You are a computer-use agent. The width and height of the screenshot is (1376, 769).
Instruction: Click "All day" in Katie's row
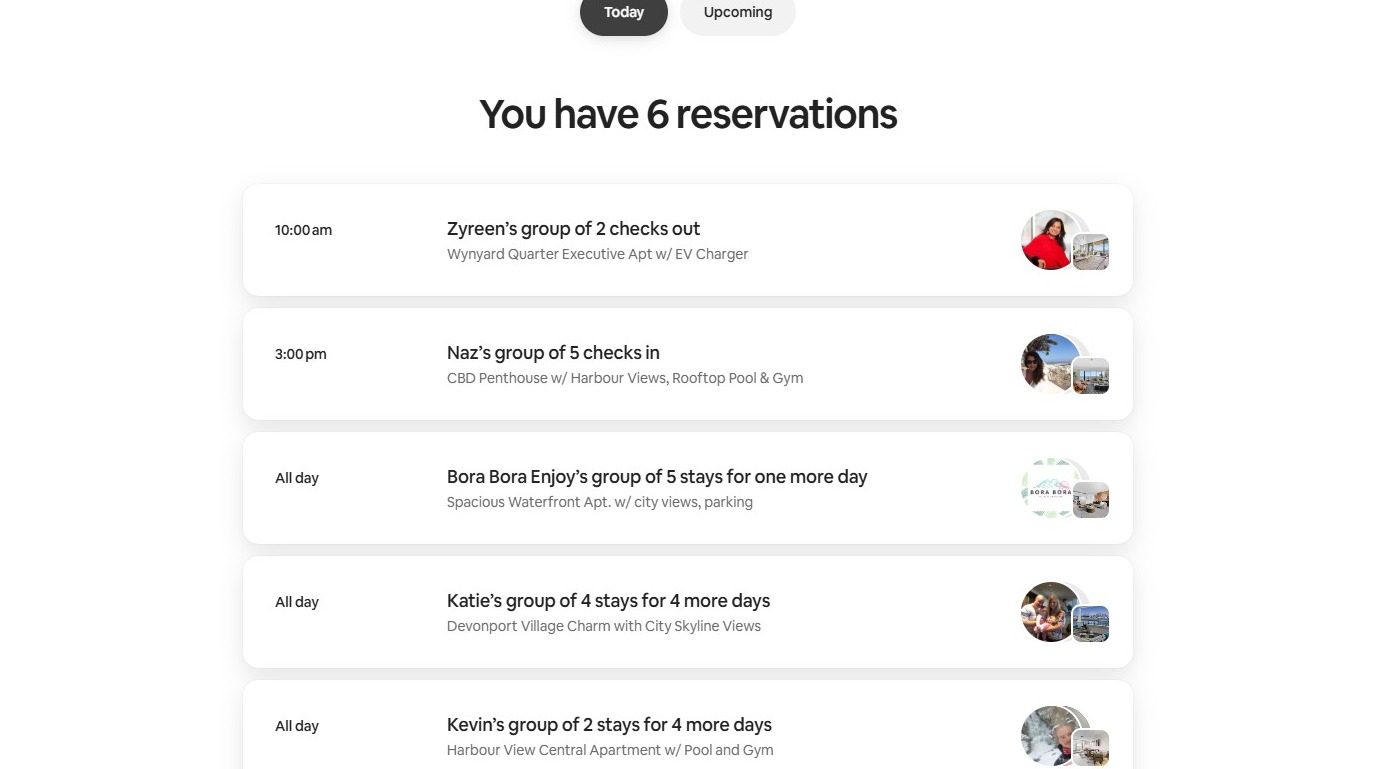tap(297, 602)
